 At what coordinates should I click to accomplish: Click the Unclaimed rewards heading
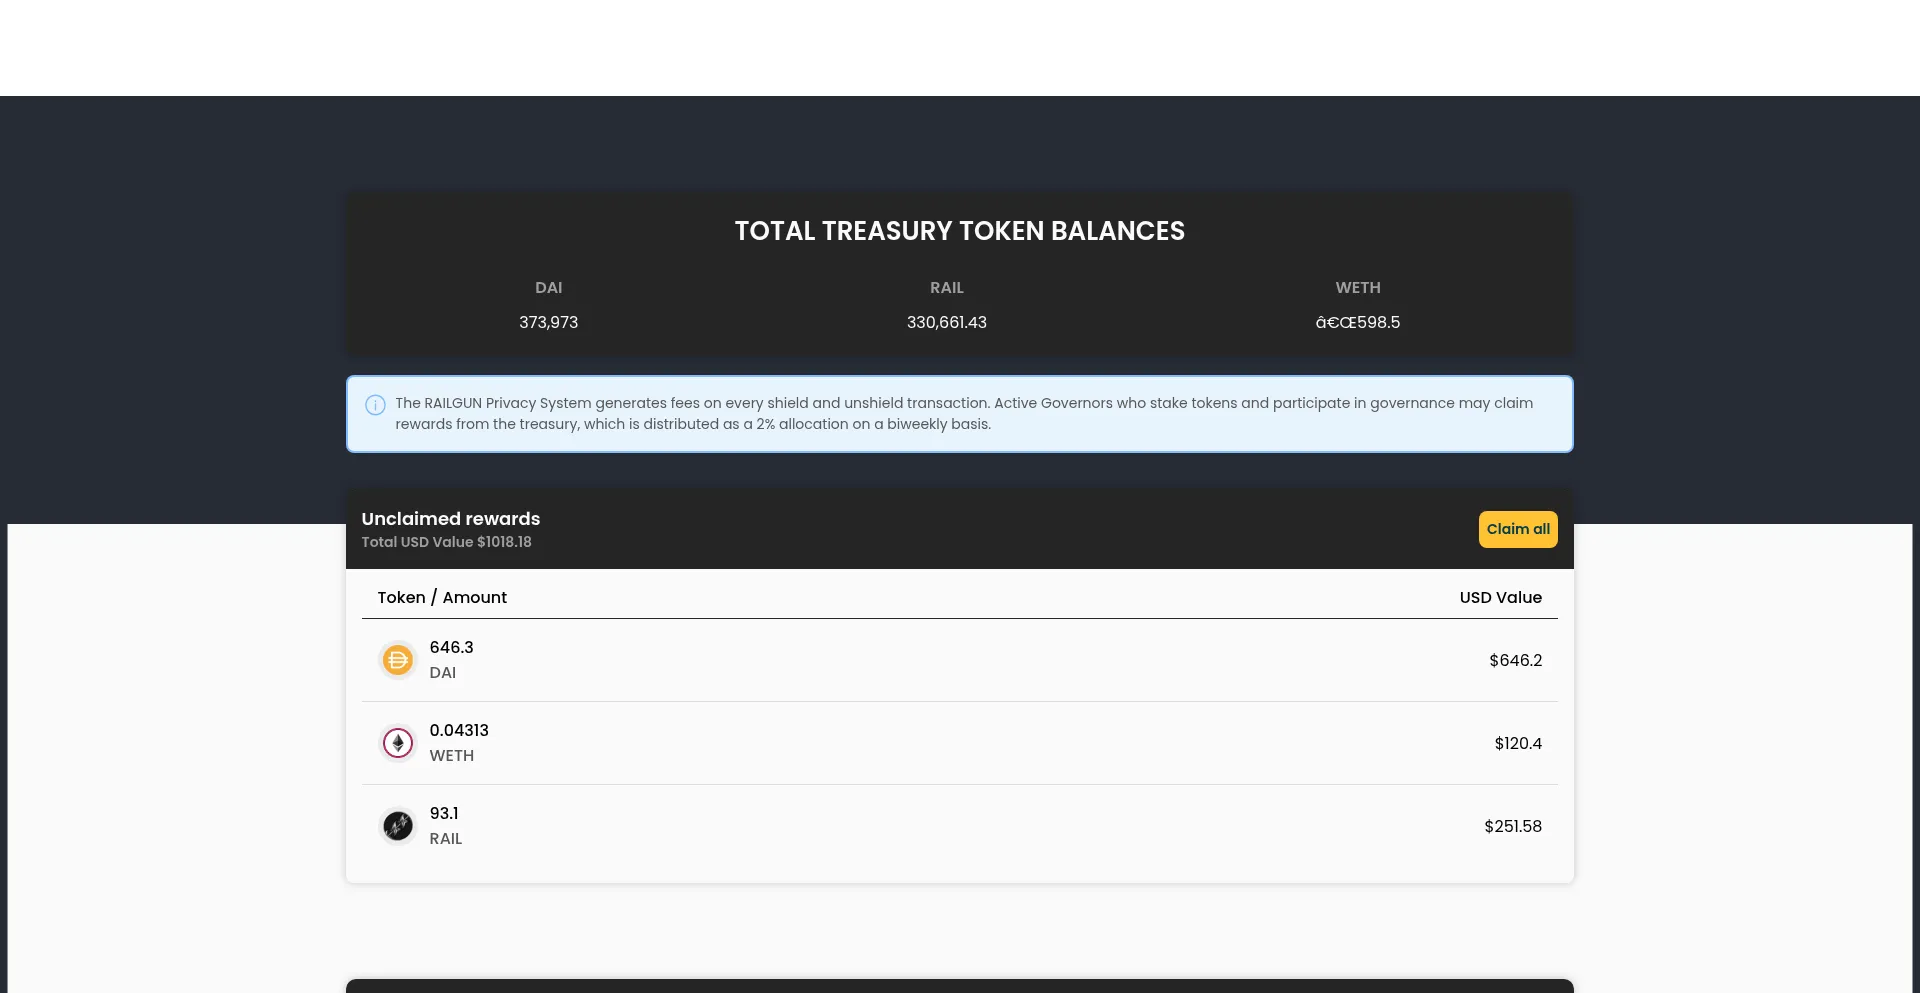coord(450,519)
